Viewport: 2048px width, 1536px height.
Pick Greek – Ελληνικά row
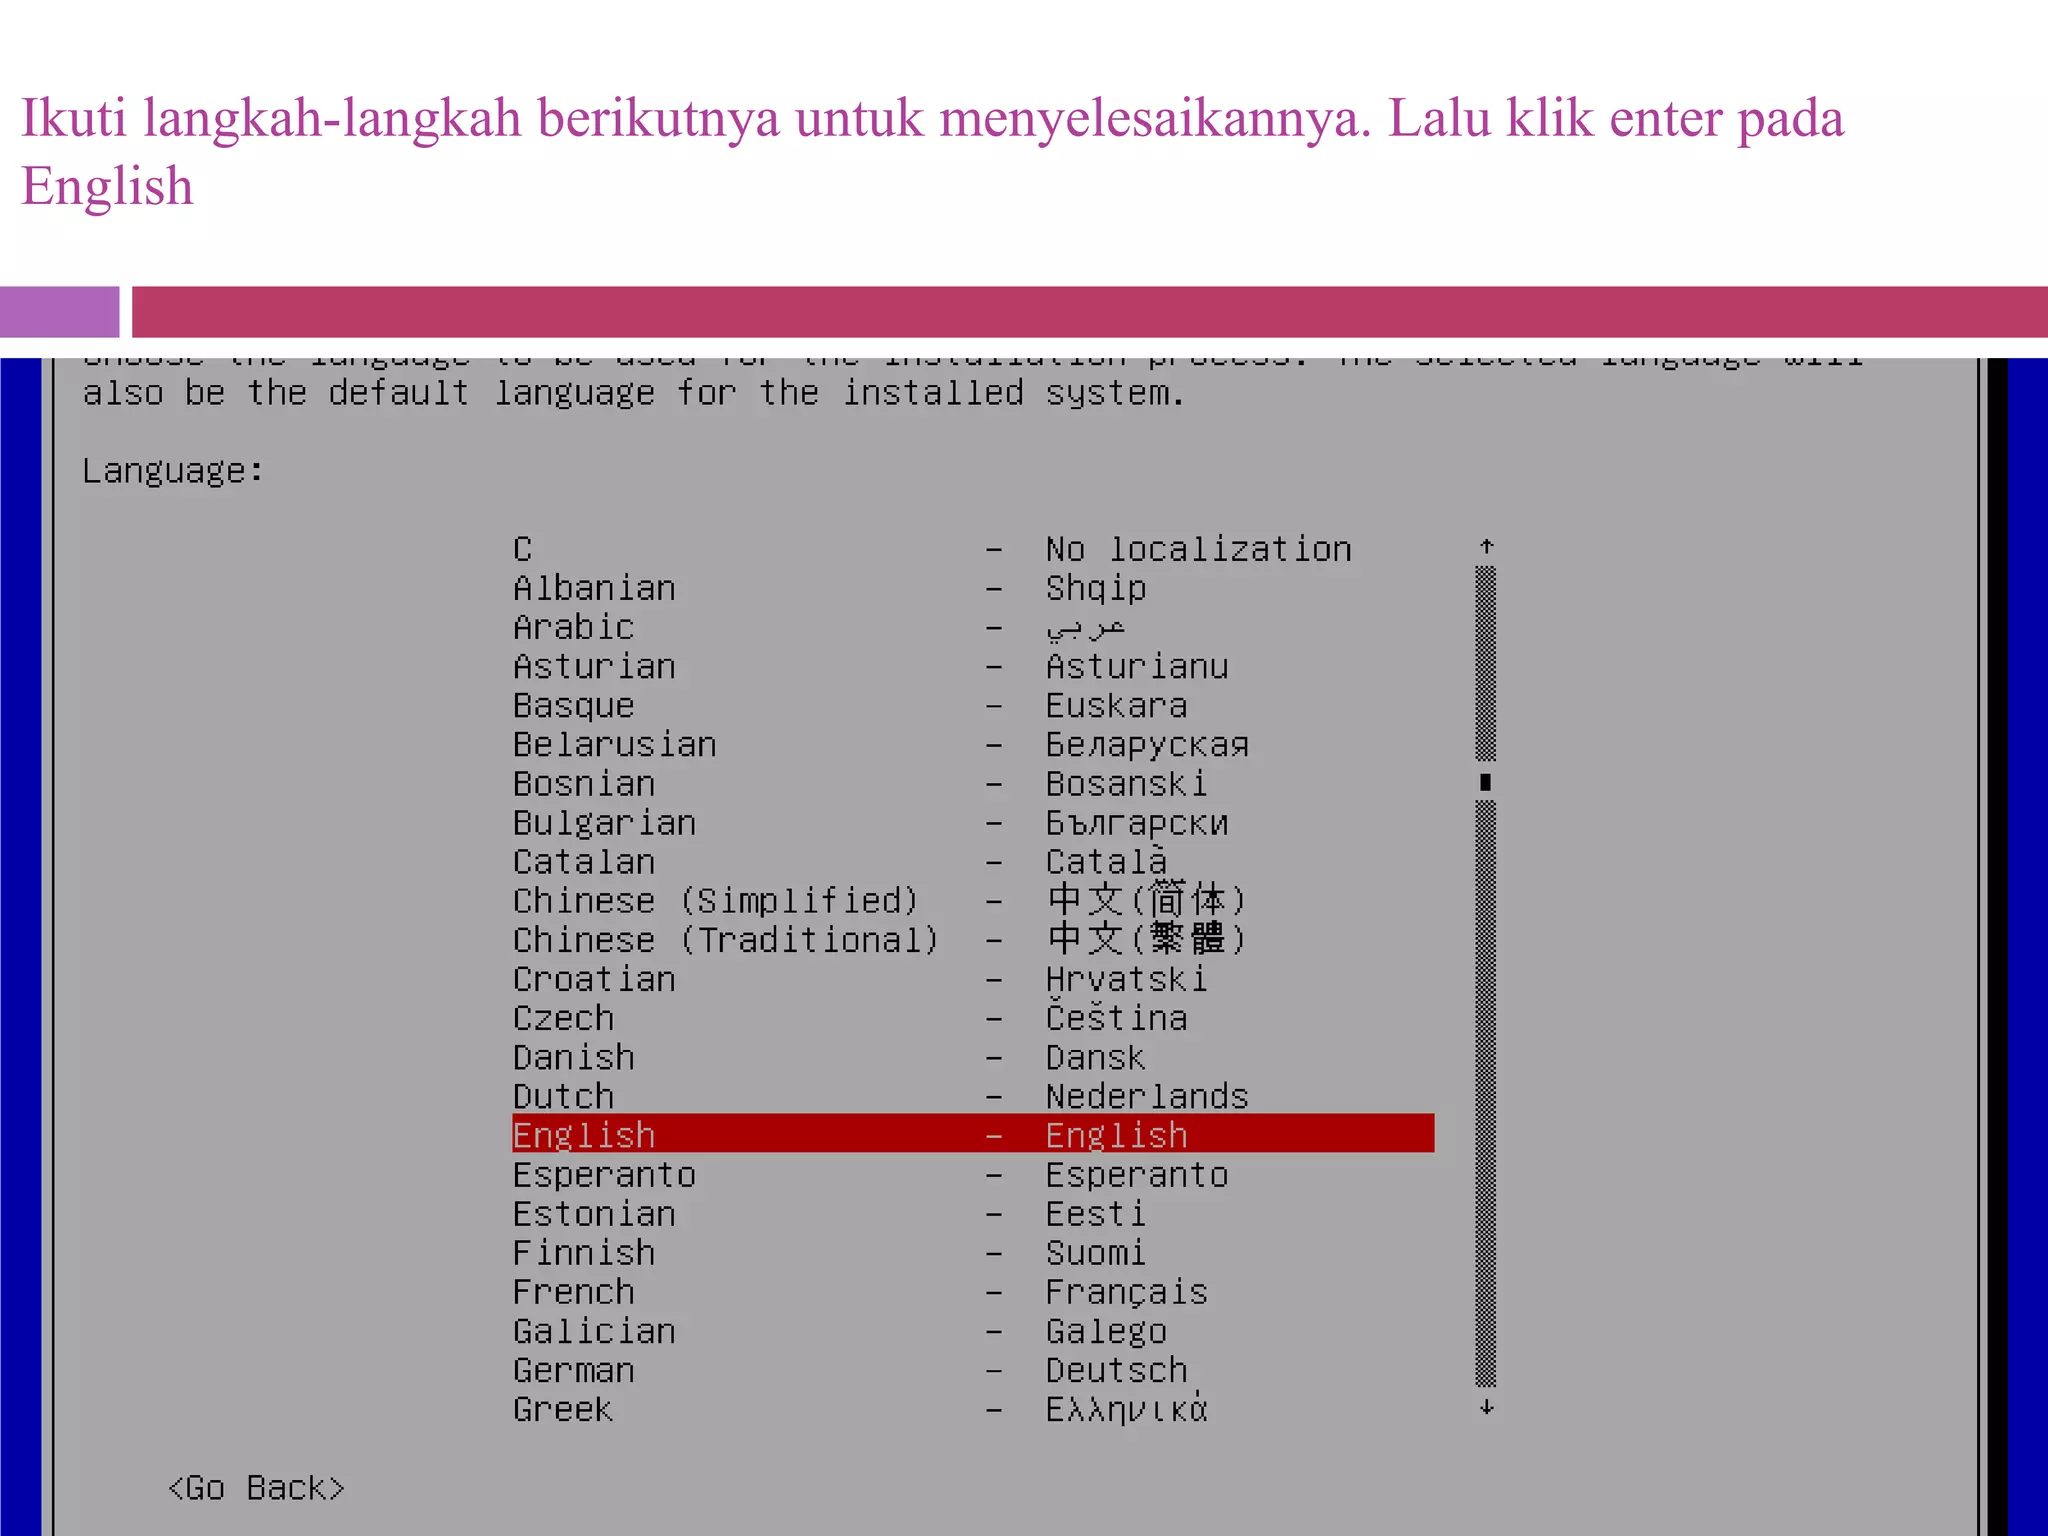(x=973, y=1407)
